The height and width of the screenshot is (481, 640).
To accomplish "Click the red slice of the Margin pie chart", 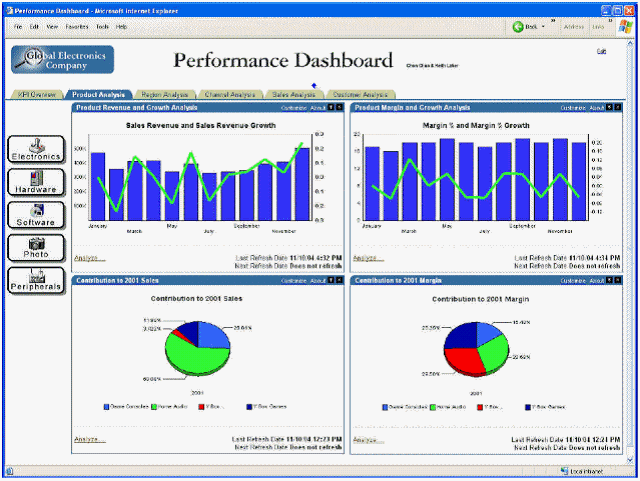I will (x=463, y=360).
